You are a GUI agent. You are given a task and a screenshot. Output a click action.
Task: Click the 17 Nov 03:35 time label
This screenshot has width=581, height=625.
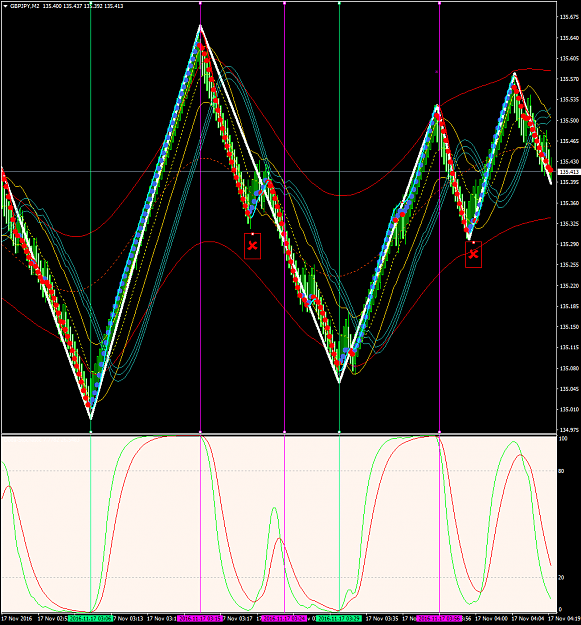(382, 619)
